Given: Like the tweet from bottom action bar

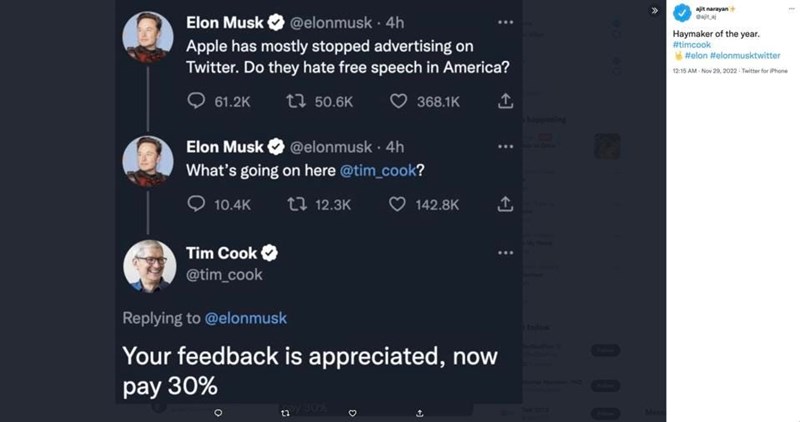Looking at the screenshot, I should pos(352,412).
